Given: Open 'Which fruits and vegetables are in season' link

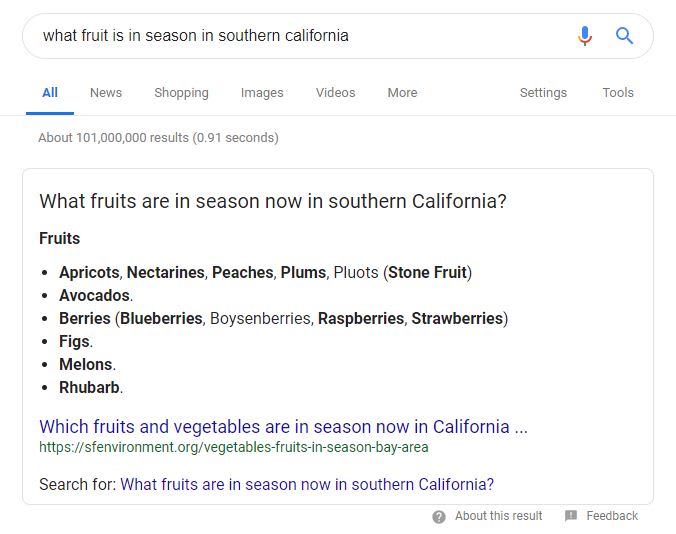Looking at the screenshot, I should tap(283, 427).
